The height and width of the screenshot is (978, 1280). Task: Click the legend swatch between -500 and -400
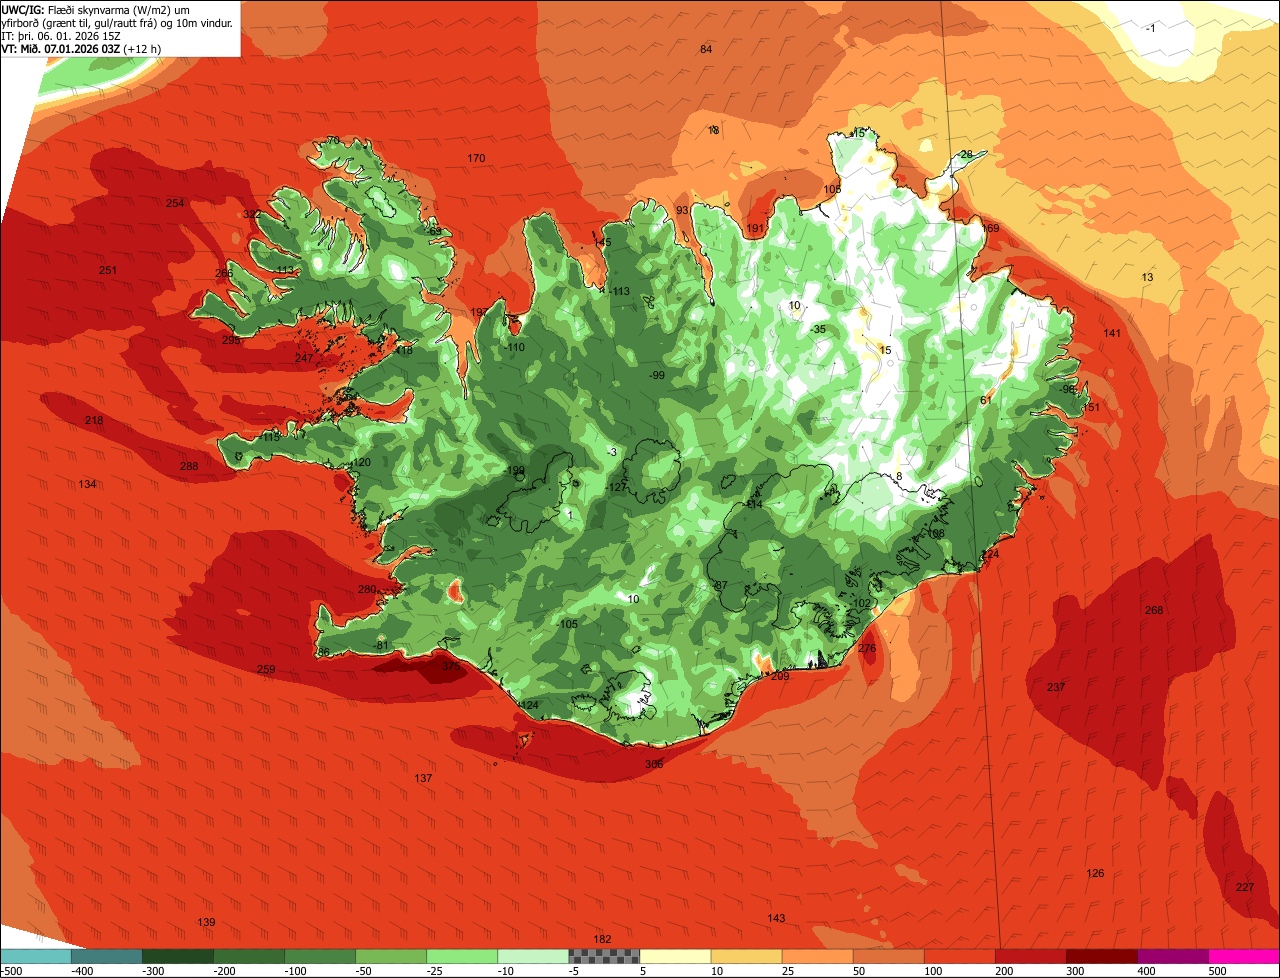pyautogui.click(x=35, y=956)
